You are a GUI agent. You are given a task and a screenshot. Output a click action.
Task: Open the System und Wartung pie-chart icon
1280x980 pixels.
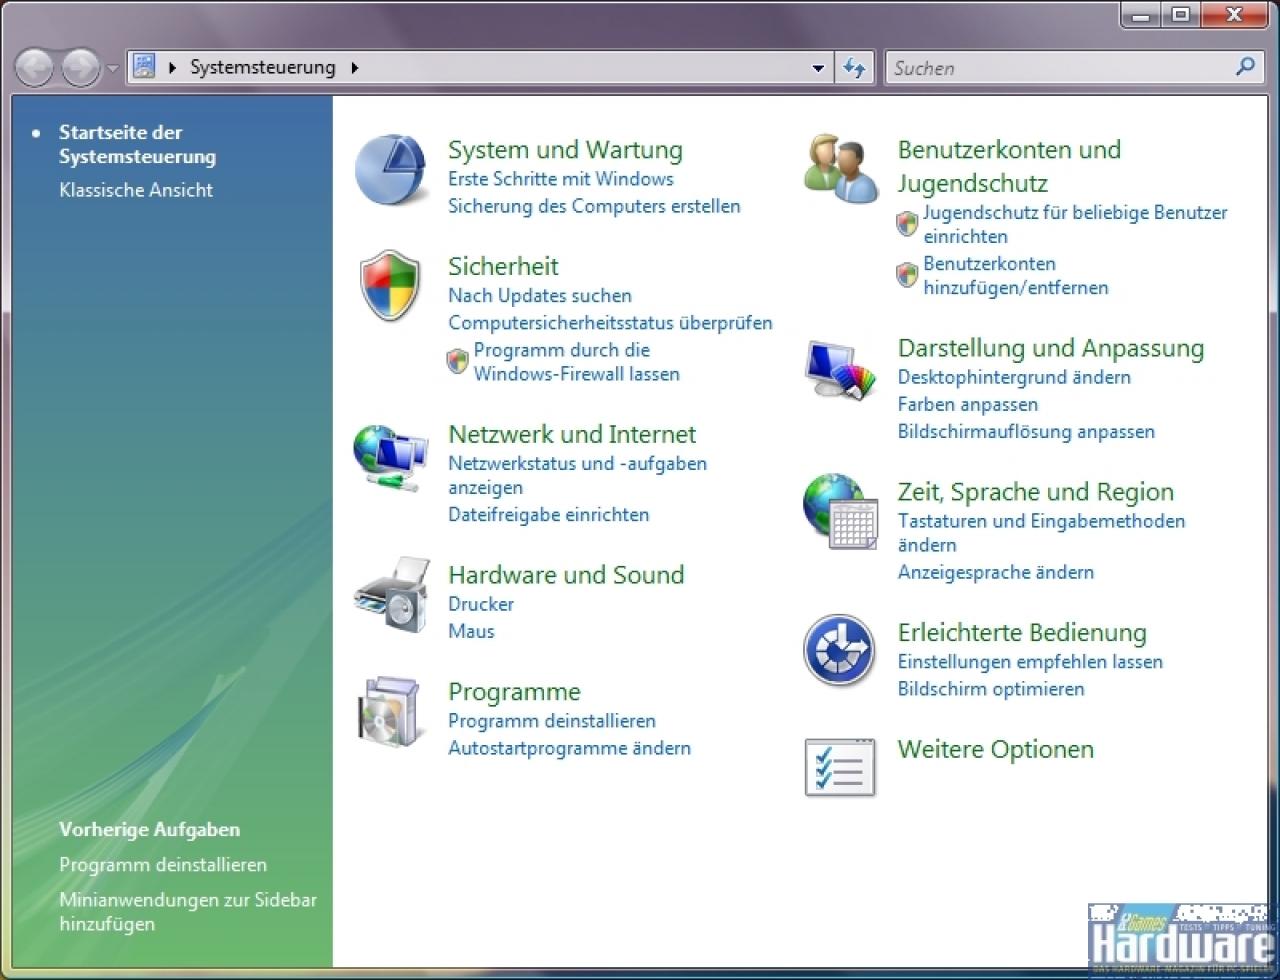point(392,170)
